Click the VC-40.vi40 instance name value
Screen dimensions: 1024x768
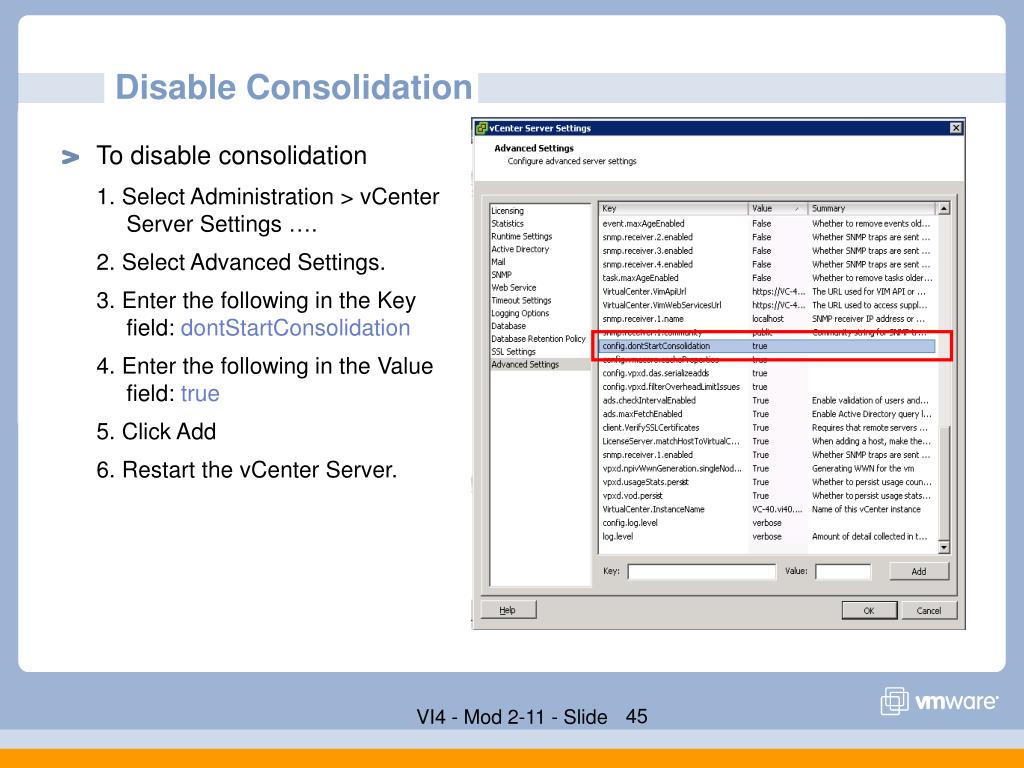tap(777, 509)
